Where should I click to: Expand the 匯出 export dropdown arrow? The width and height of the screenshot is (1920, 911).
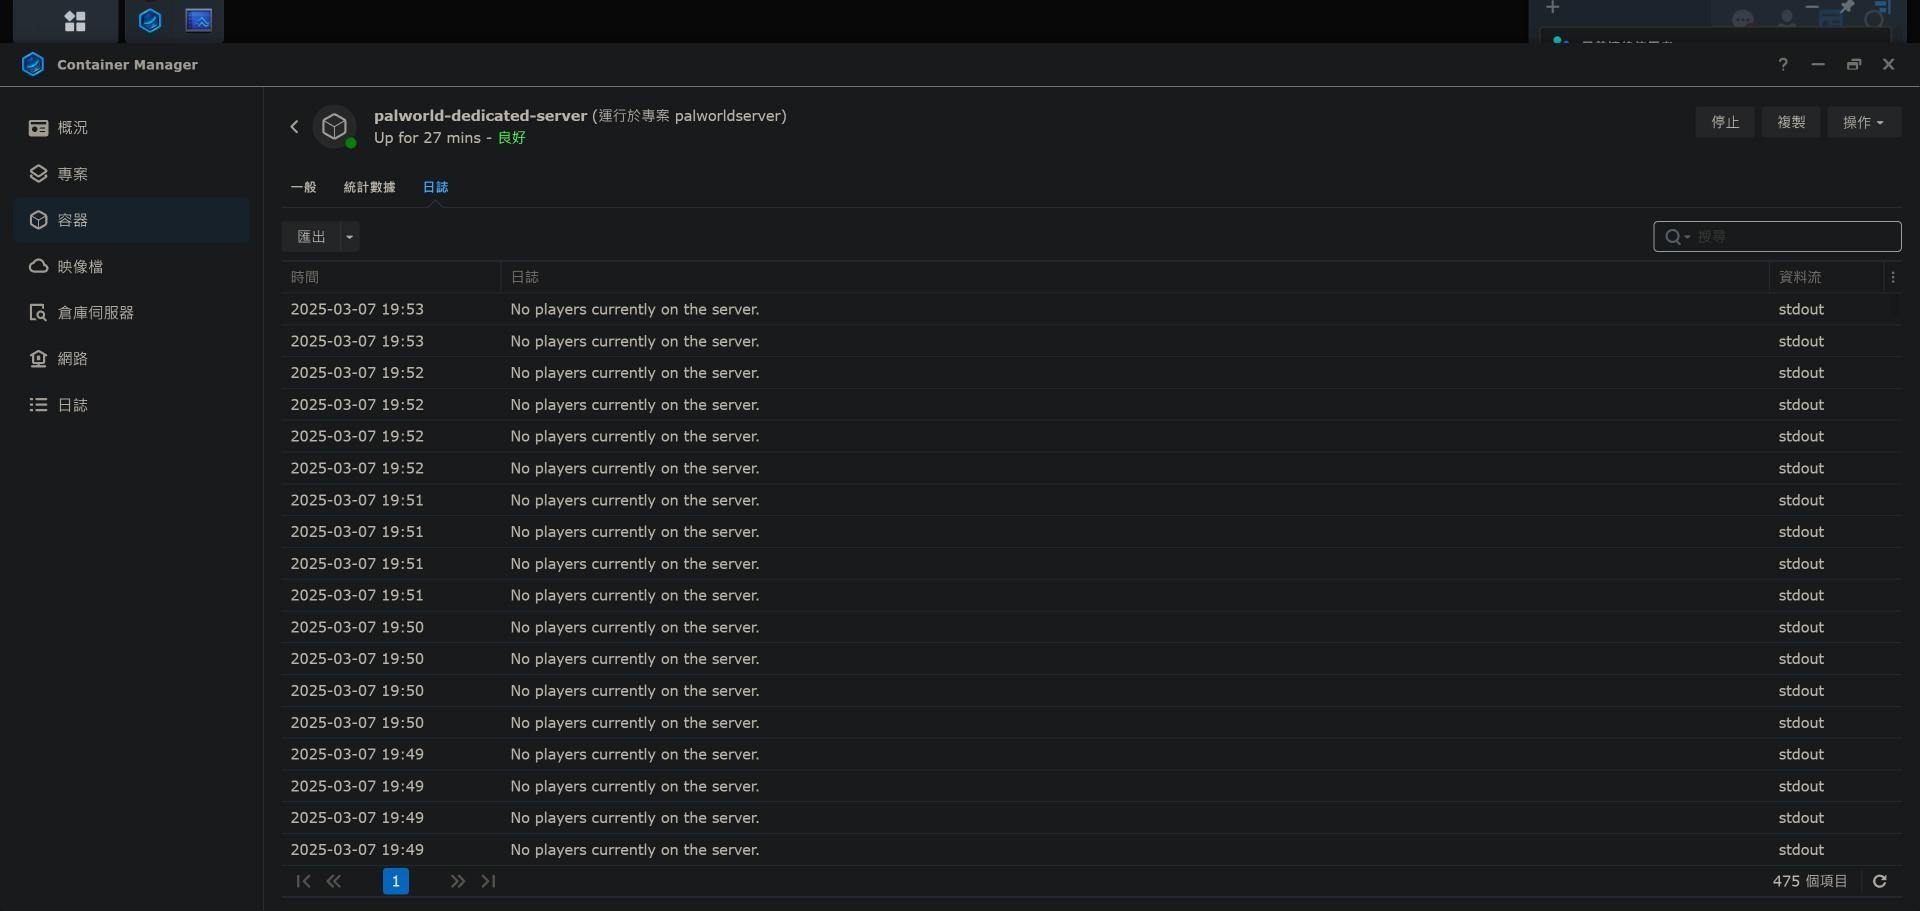click(349, 237)
